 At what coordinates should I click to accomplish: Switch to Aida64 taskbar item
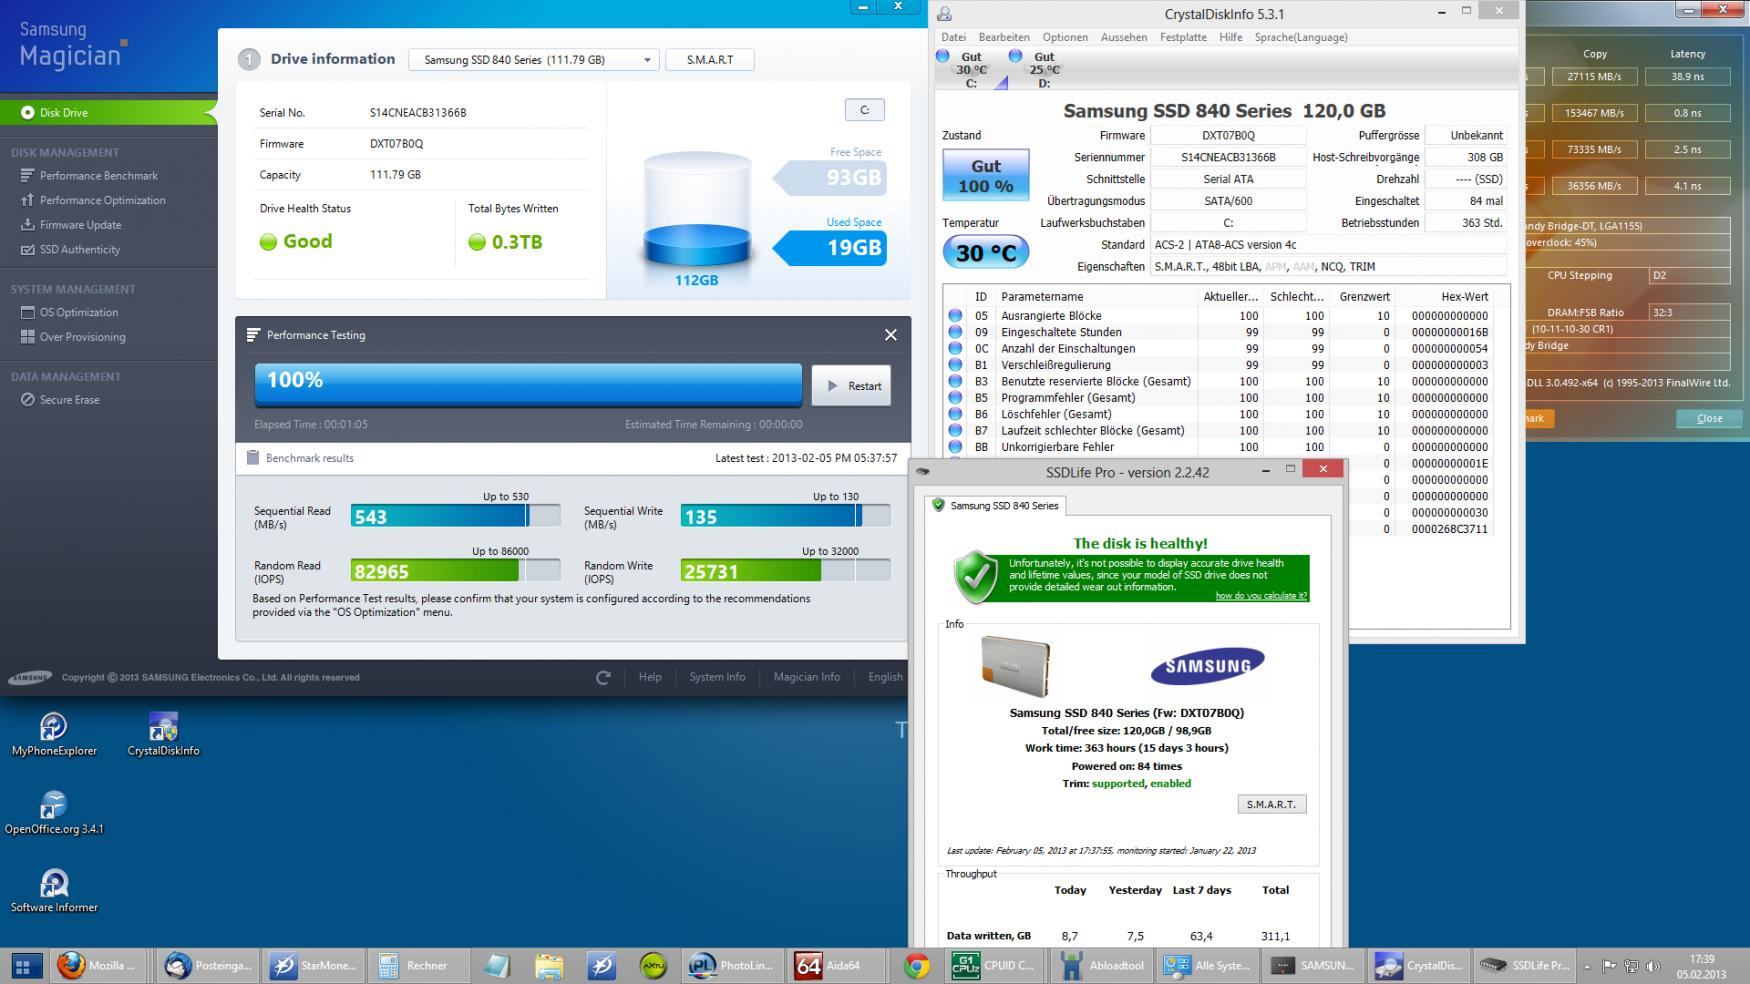click(838, 966)
